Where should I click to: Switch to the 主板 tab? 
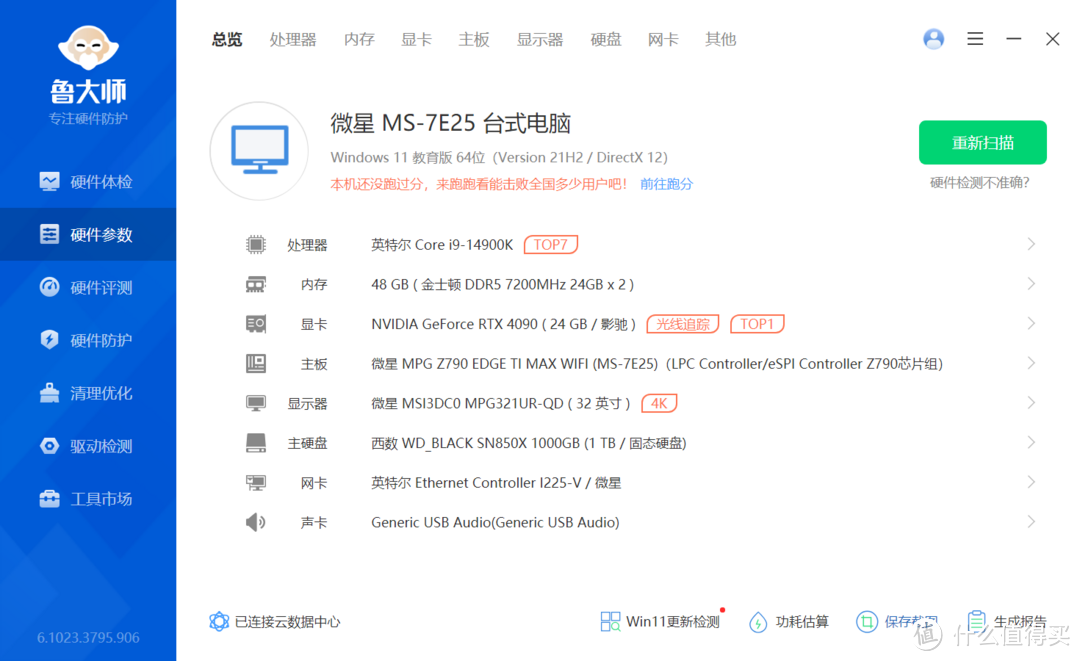coord(474,39)
